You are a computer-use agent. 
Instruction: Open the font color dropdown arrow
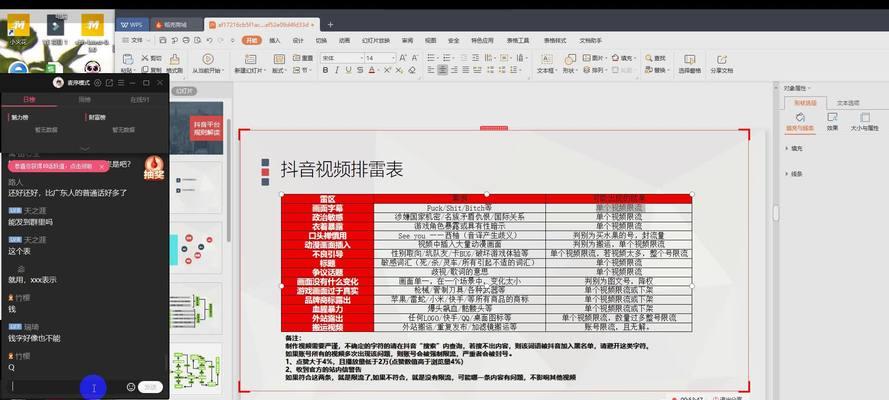378,70
